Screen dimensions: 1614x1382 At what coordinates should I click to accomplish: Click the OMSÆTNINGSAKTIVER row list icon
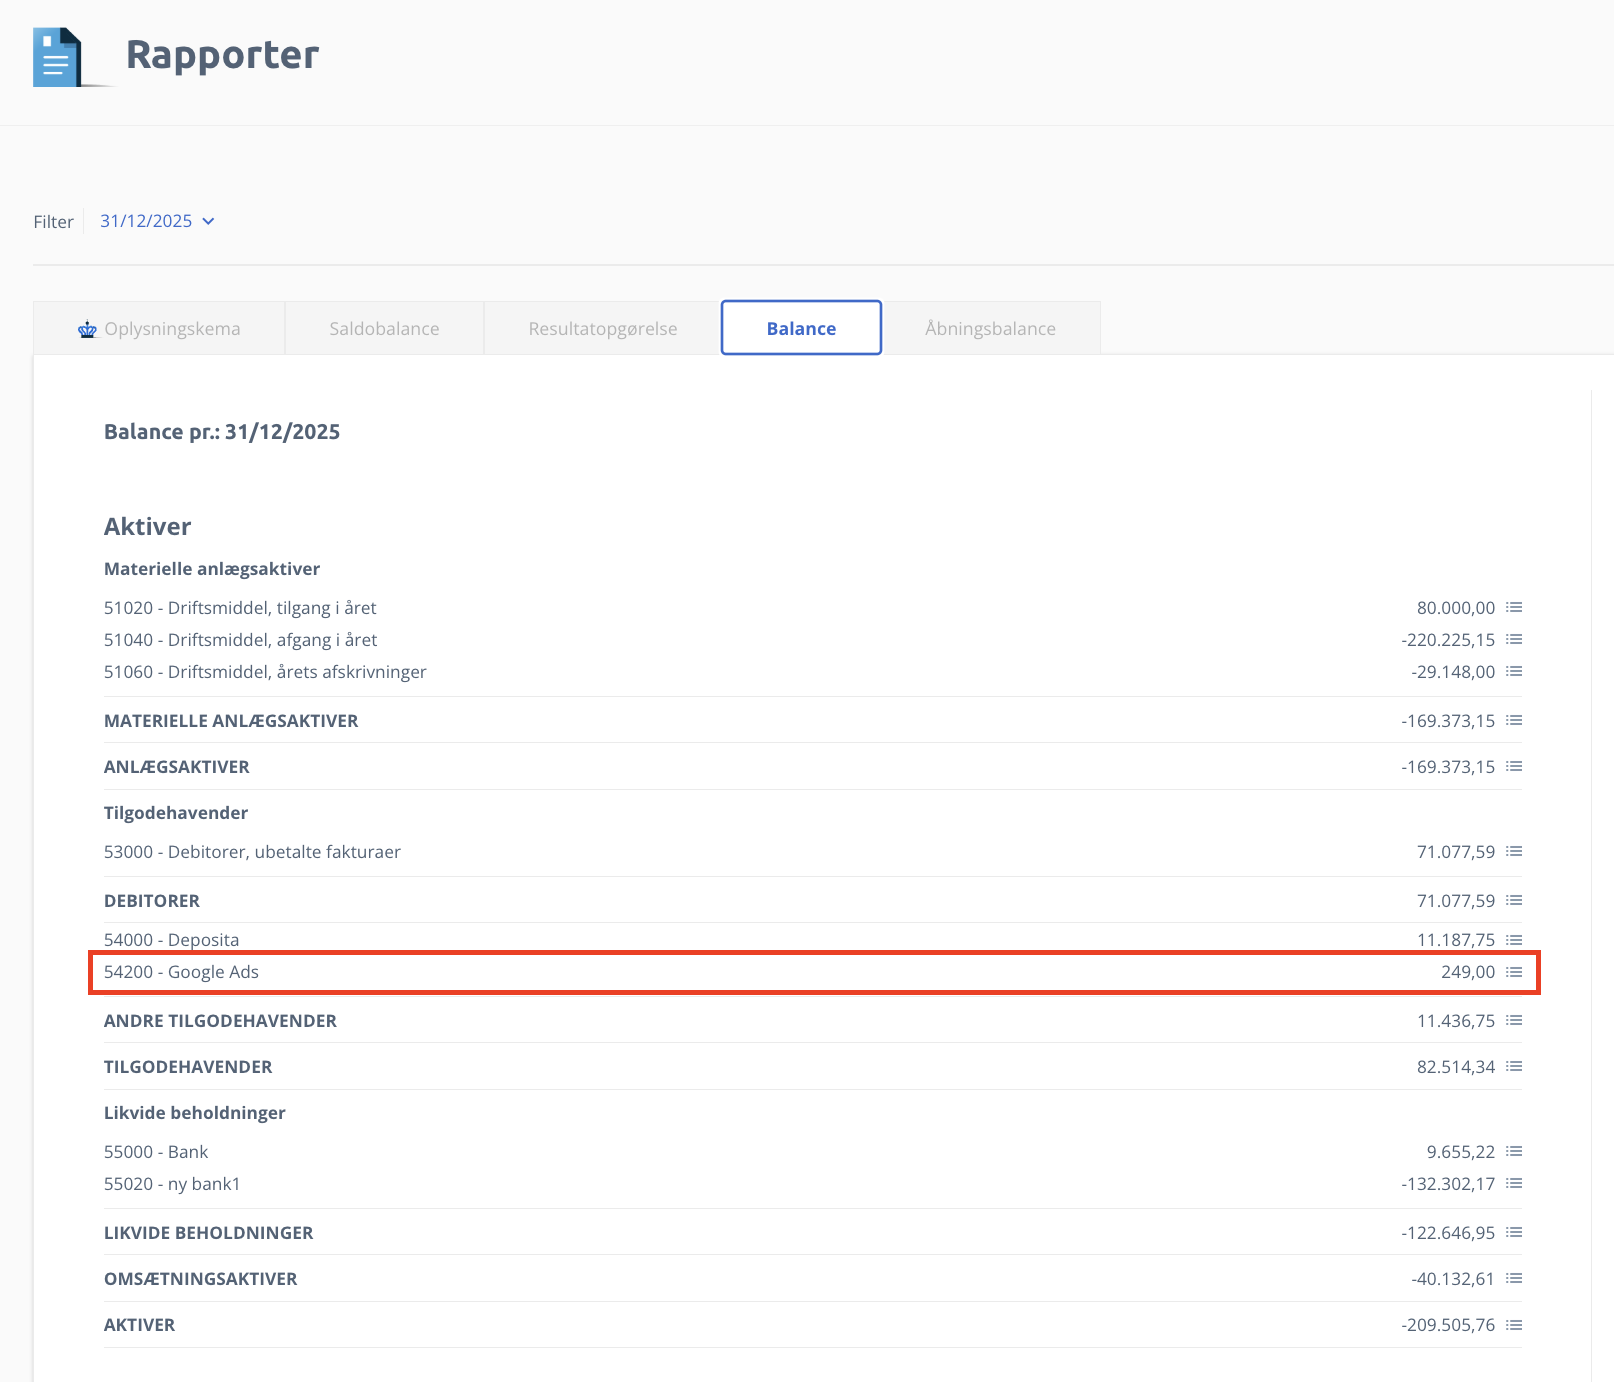pos(1514,1279)
